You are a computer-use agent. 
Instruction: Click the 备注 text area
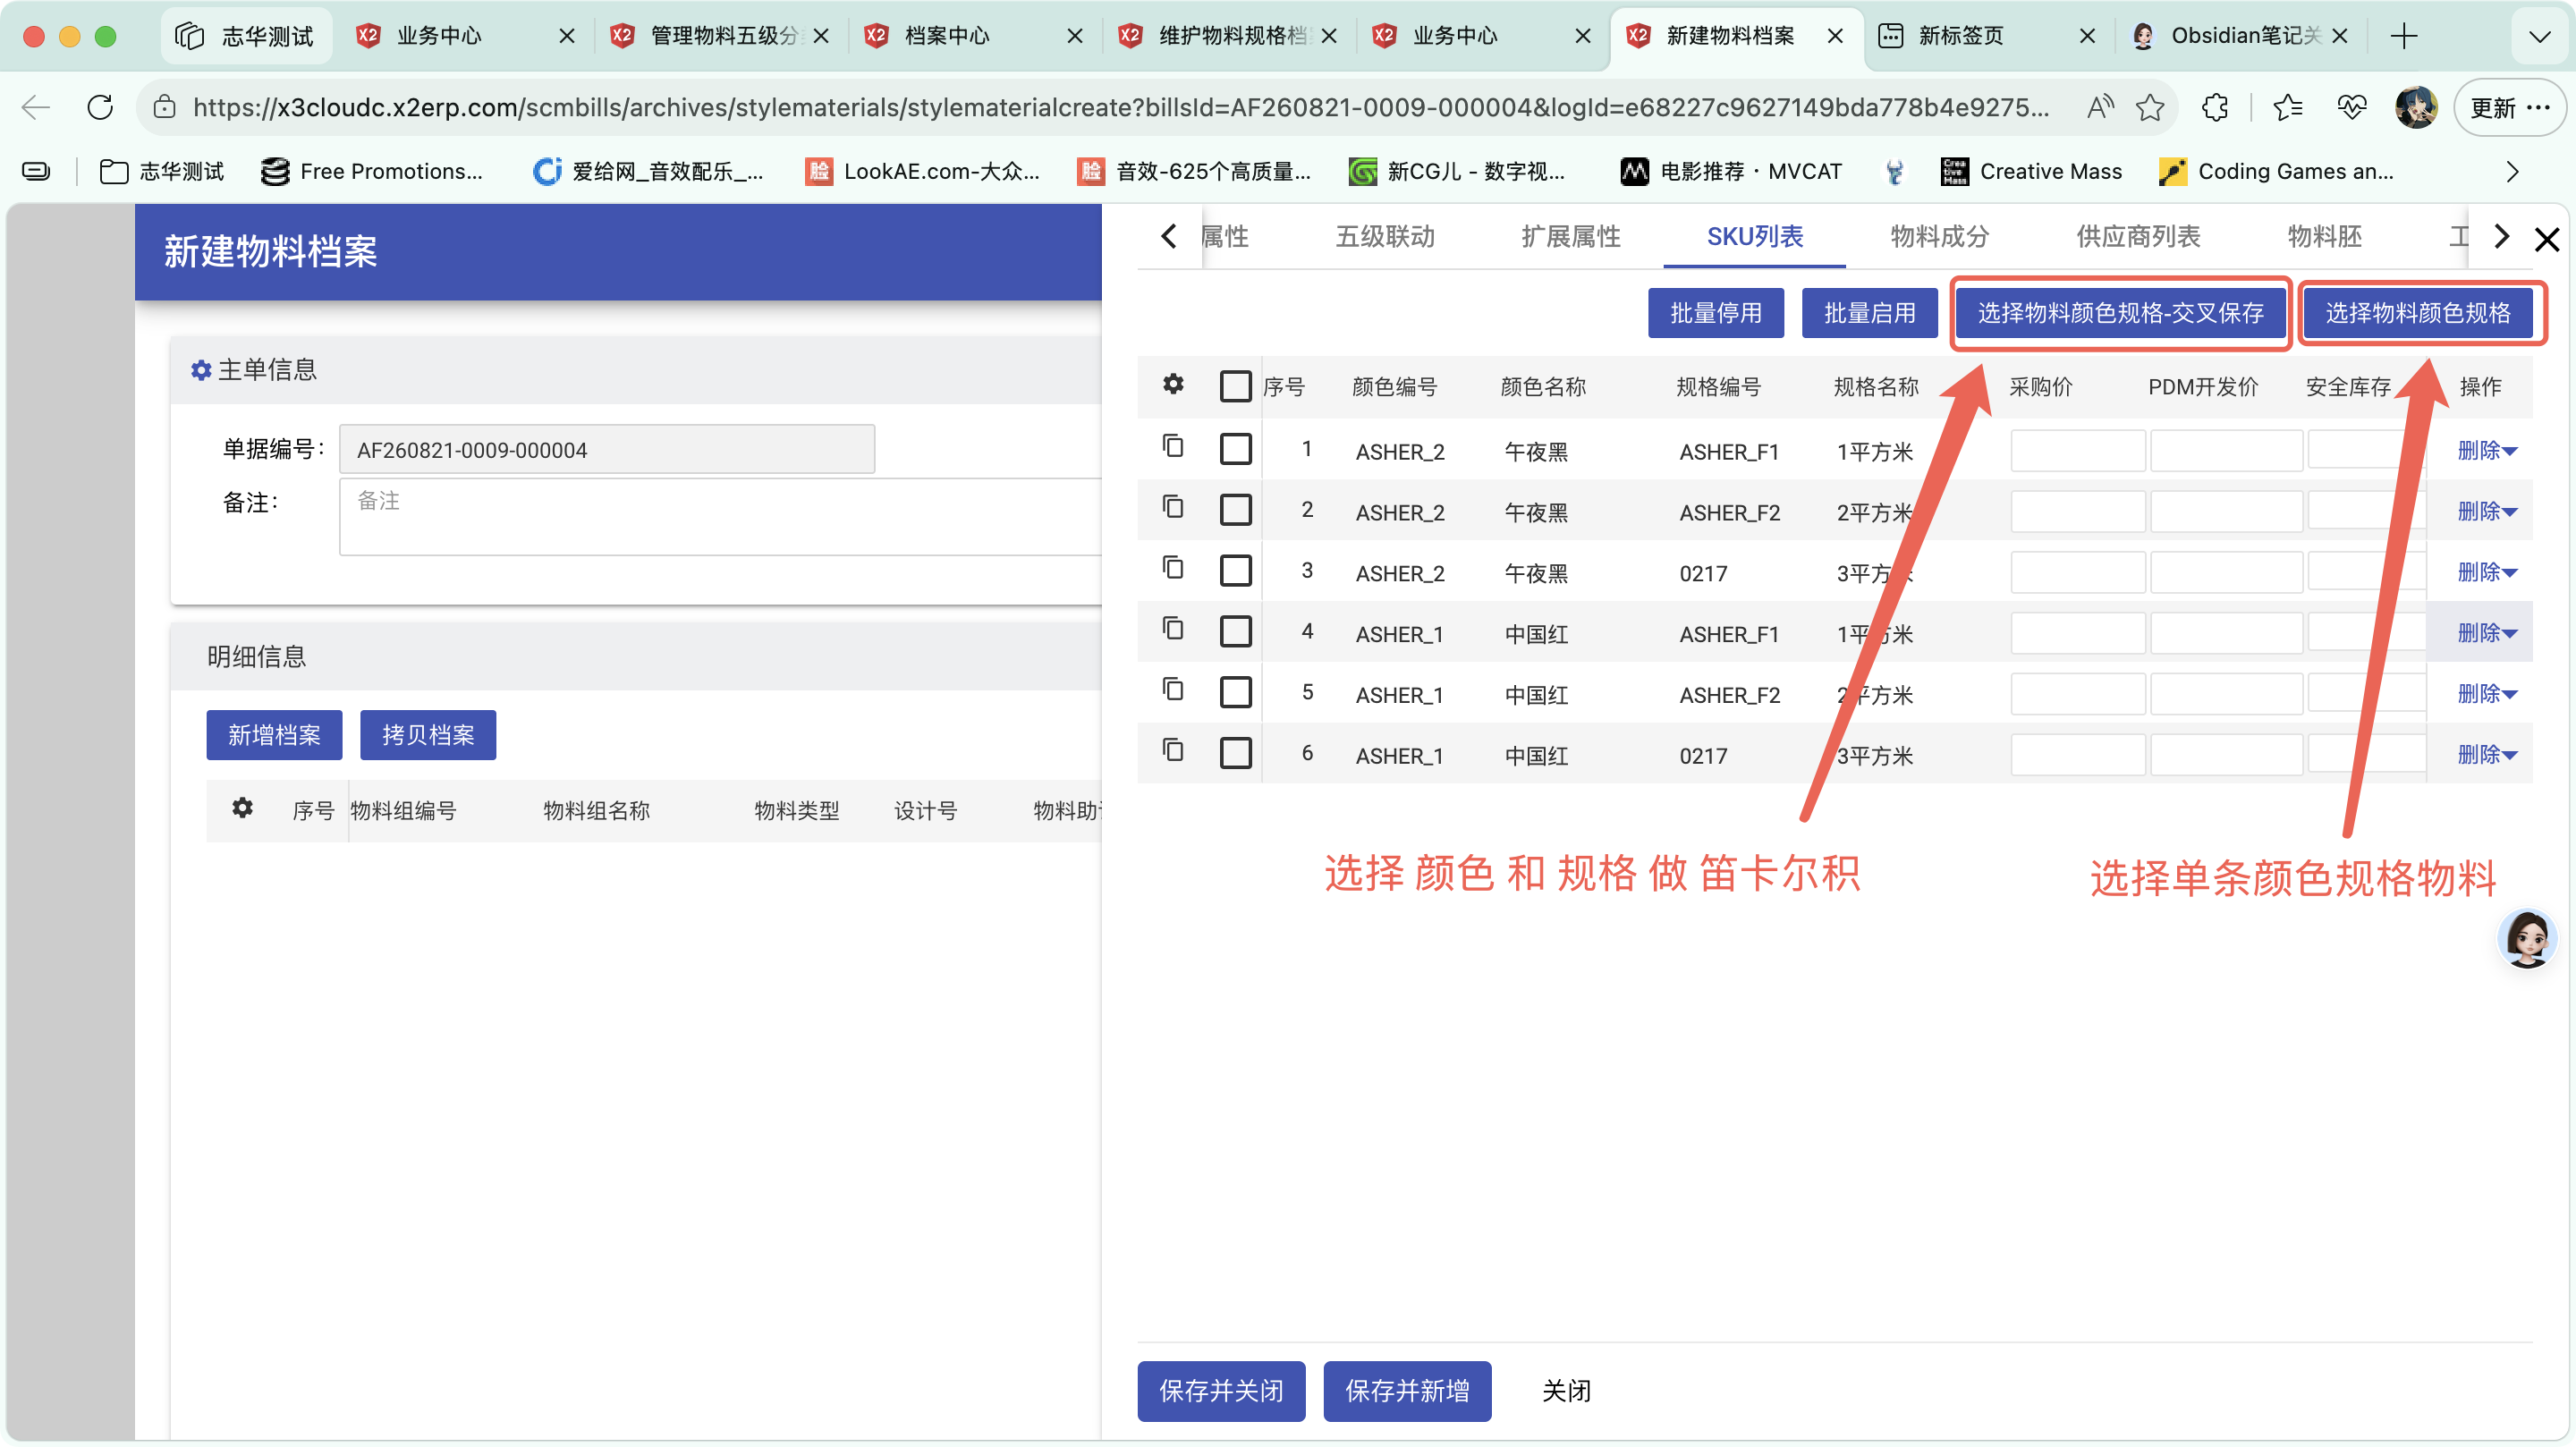720,516
